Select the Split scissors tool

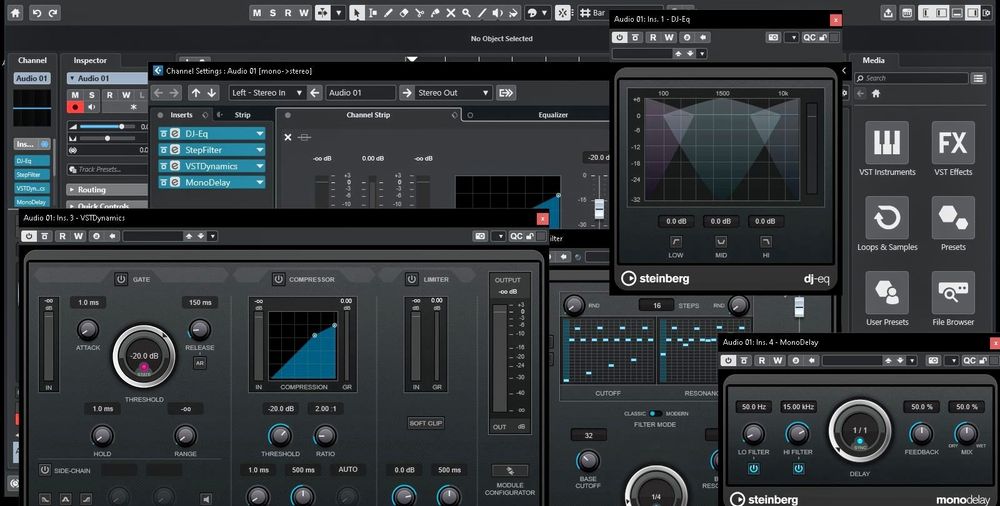[x=420, y=13]
